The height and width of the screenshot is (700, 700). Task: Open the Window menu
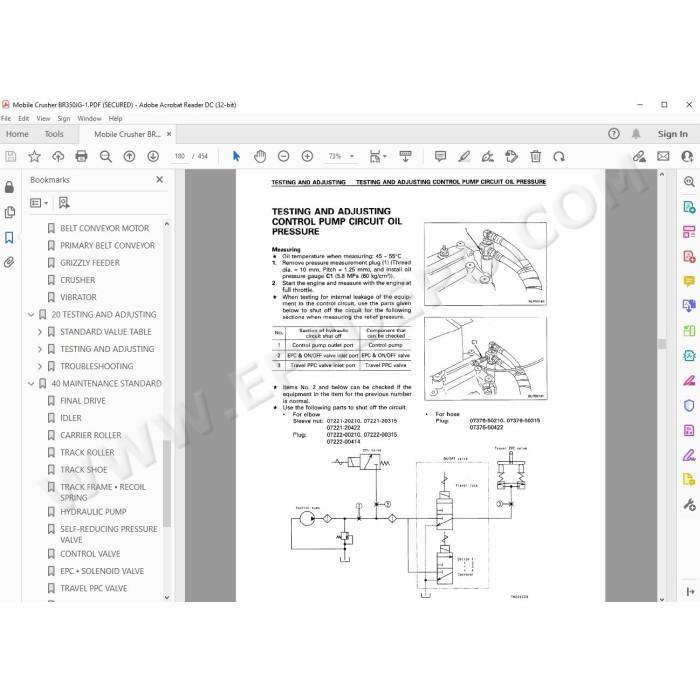89,119
